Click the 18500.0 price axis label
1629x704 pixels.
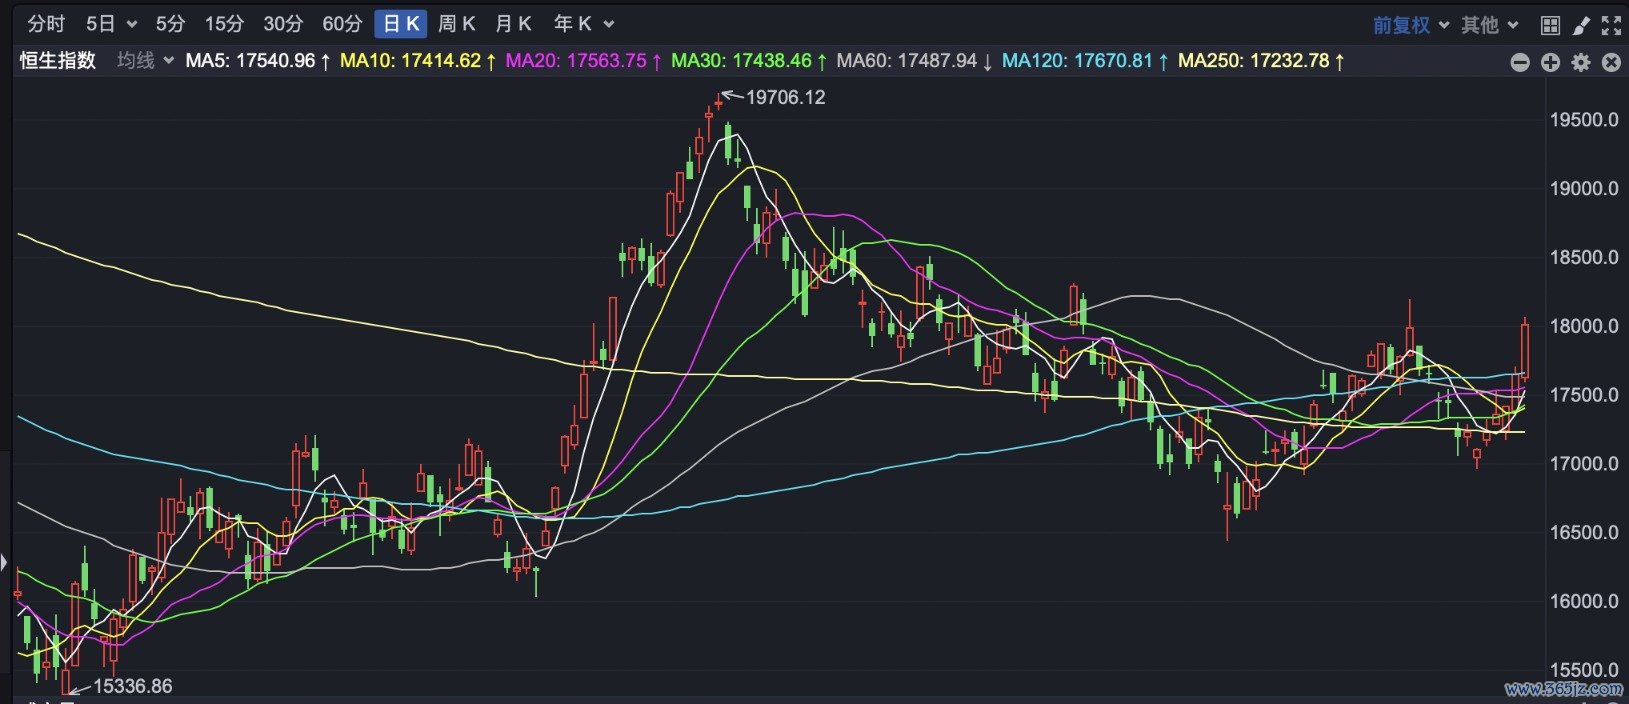pos(1584,258)
